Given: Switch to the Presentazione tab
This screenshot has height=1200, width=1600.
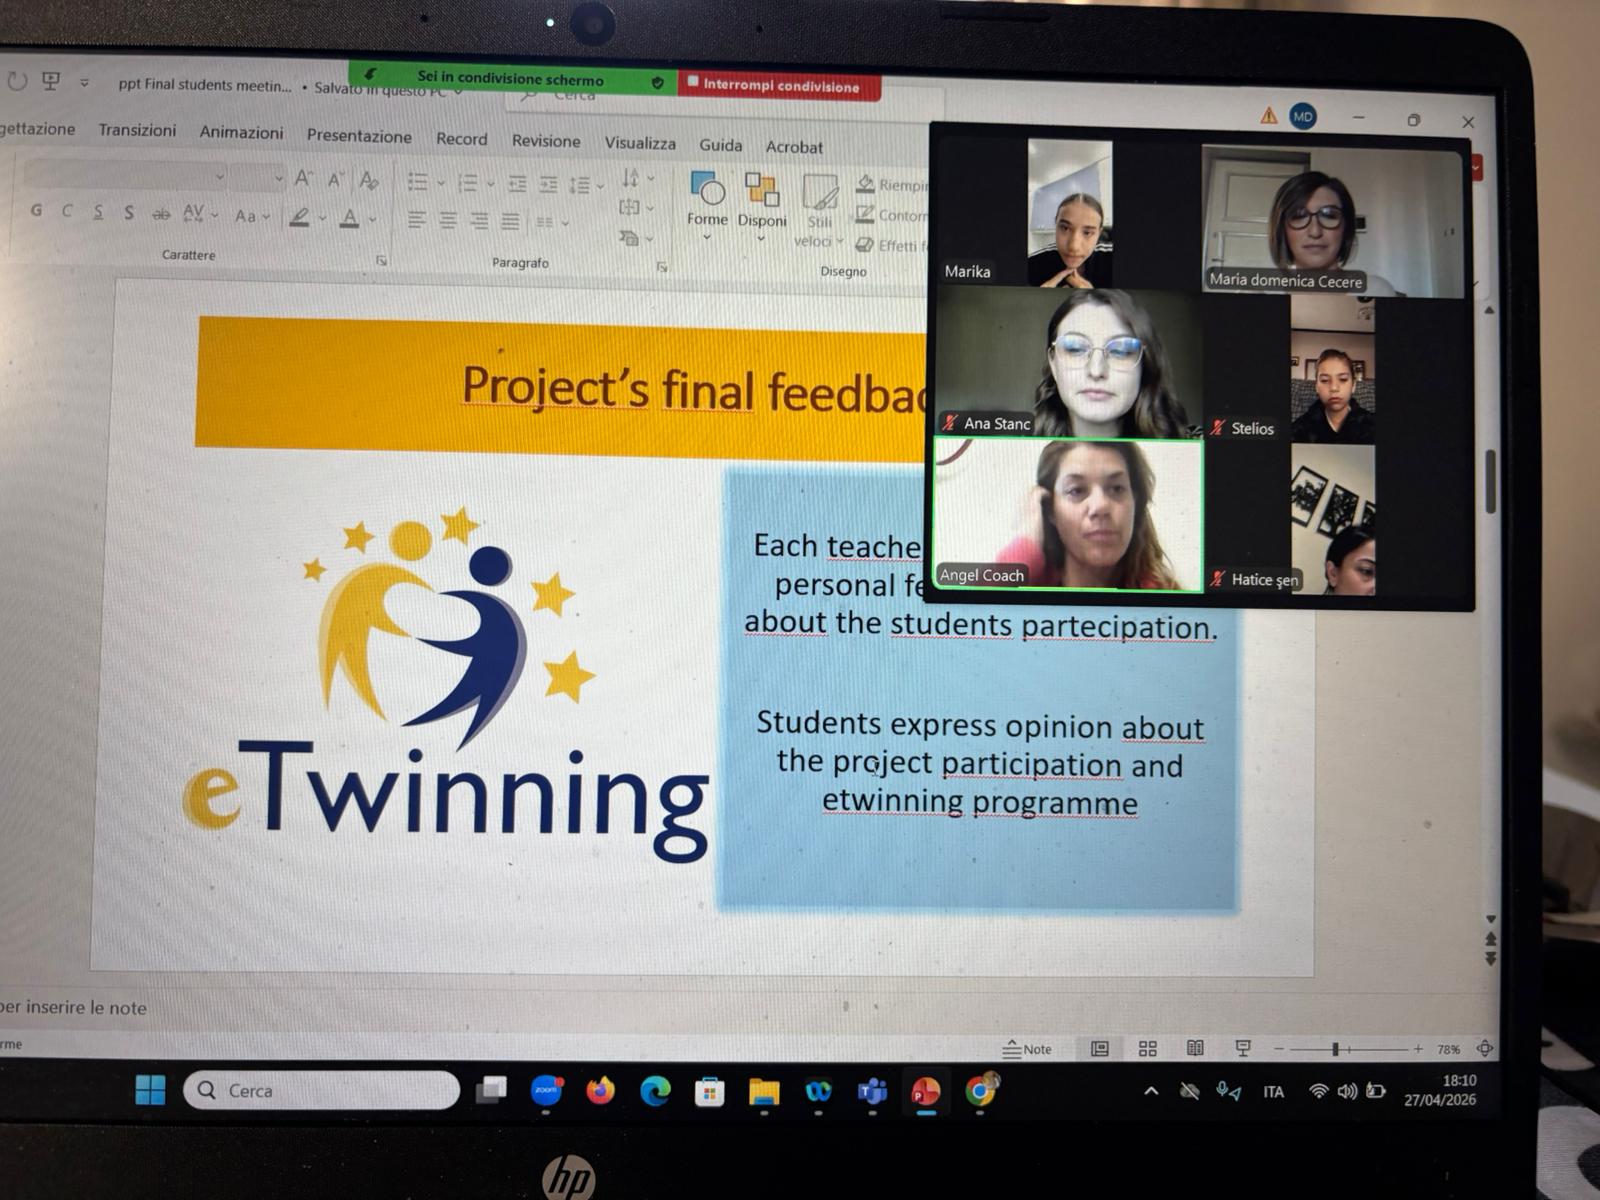Looking at the screenshot, I should (359, 136).
